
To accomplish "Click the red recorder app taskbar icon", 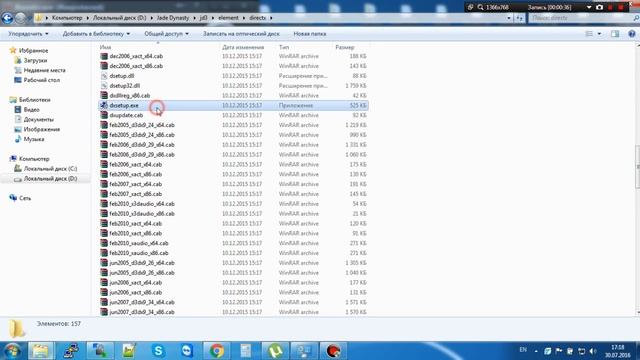I will [333, 351].
